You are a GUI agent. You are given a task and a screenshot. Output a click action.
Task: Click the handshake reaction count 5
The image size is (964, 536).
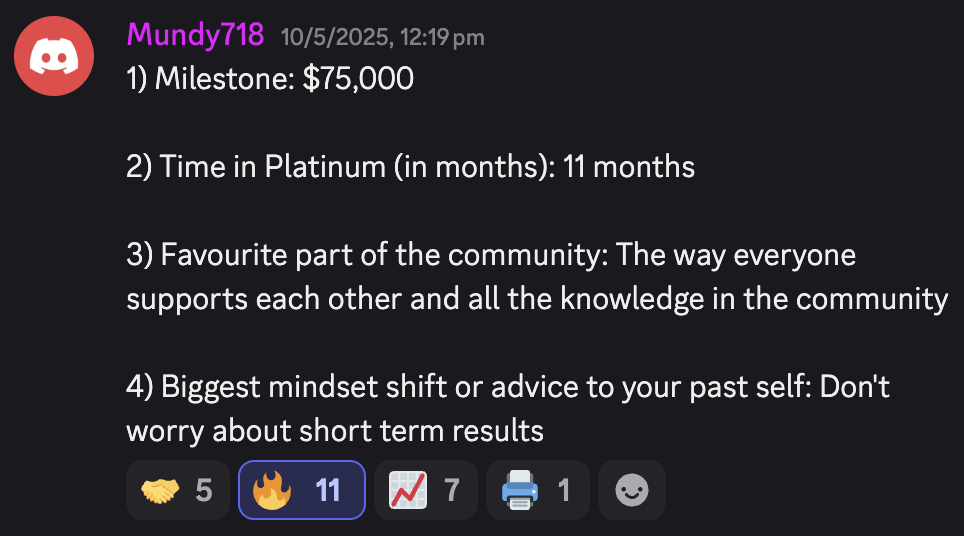click(x=204, y=491)
